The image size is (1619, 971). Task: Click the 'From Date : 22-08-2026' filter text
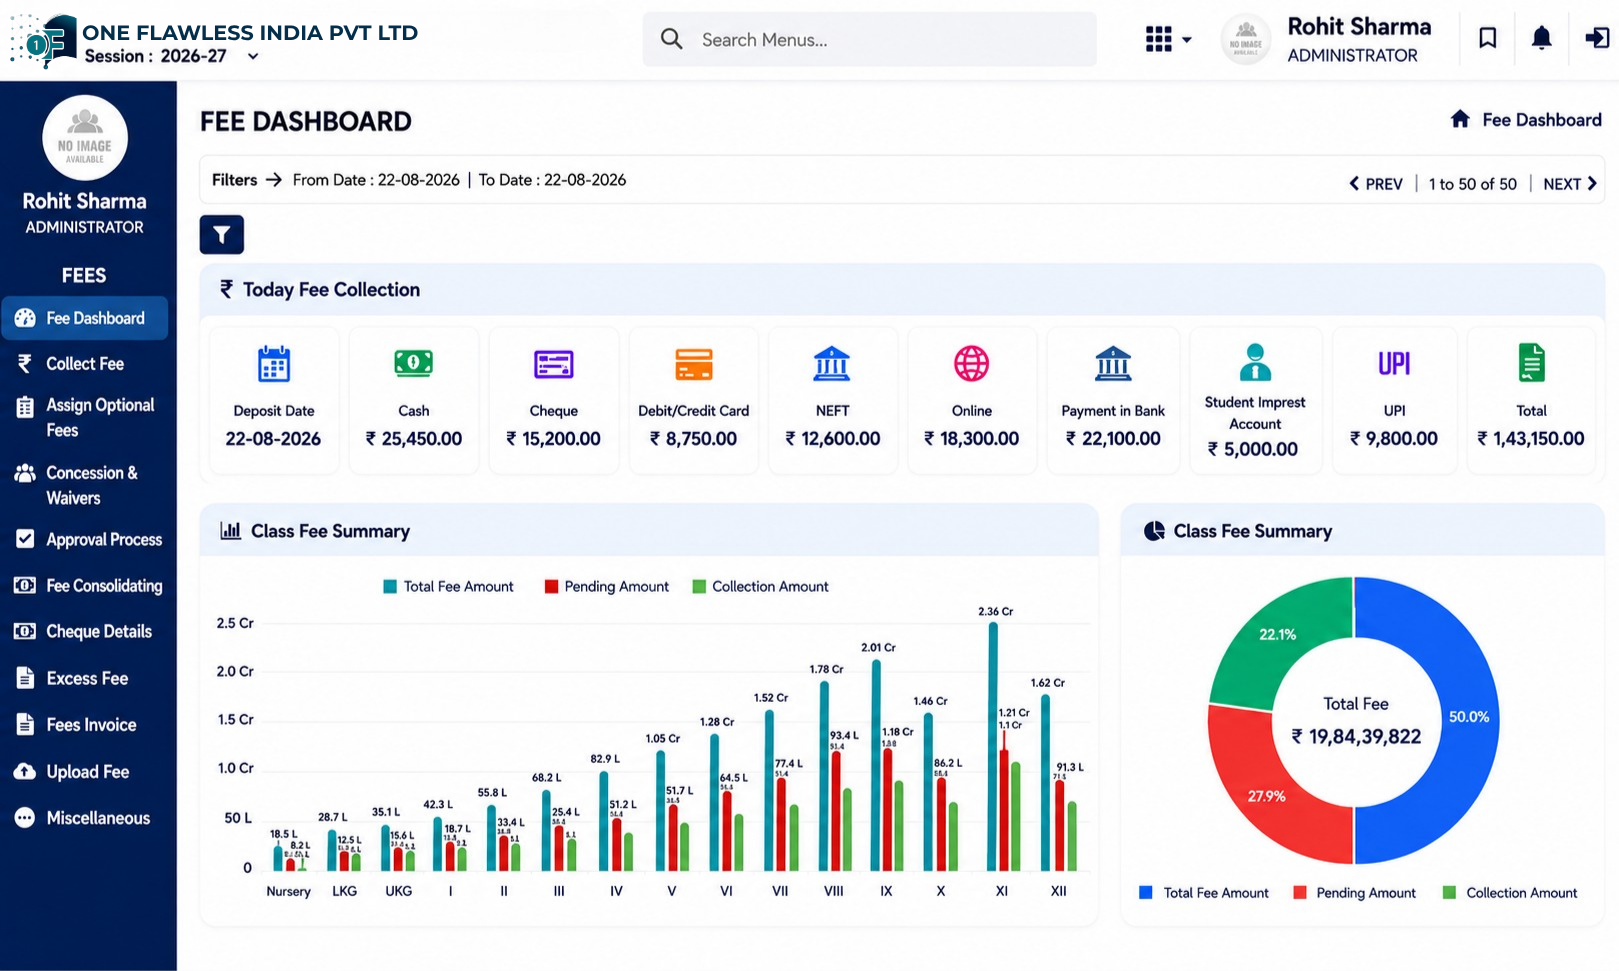click(376, 180)
